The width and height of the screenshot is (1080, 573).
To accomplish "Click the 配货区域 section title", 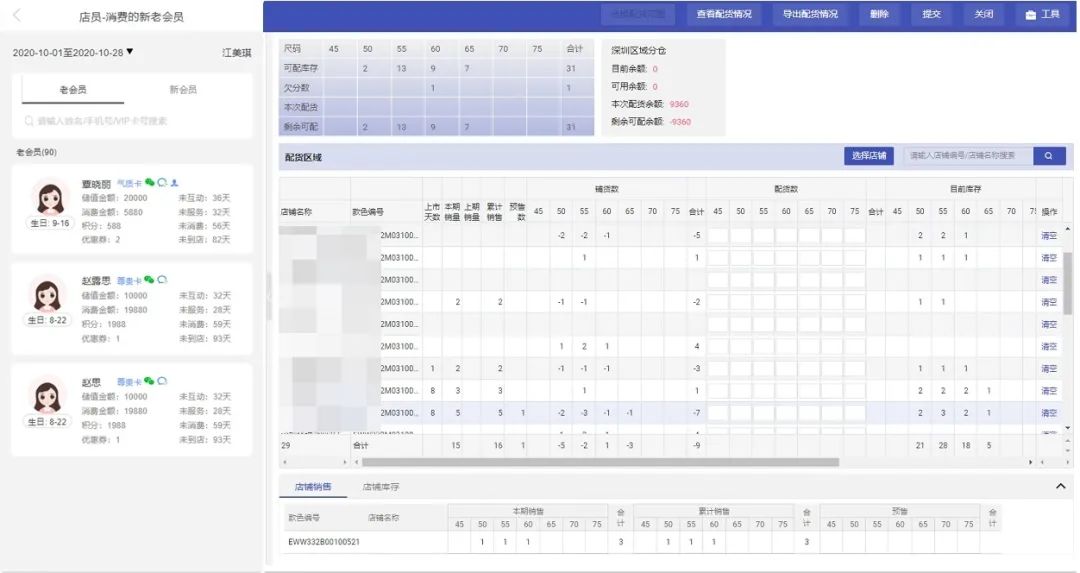I will [303, 158].
